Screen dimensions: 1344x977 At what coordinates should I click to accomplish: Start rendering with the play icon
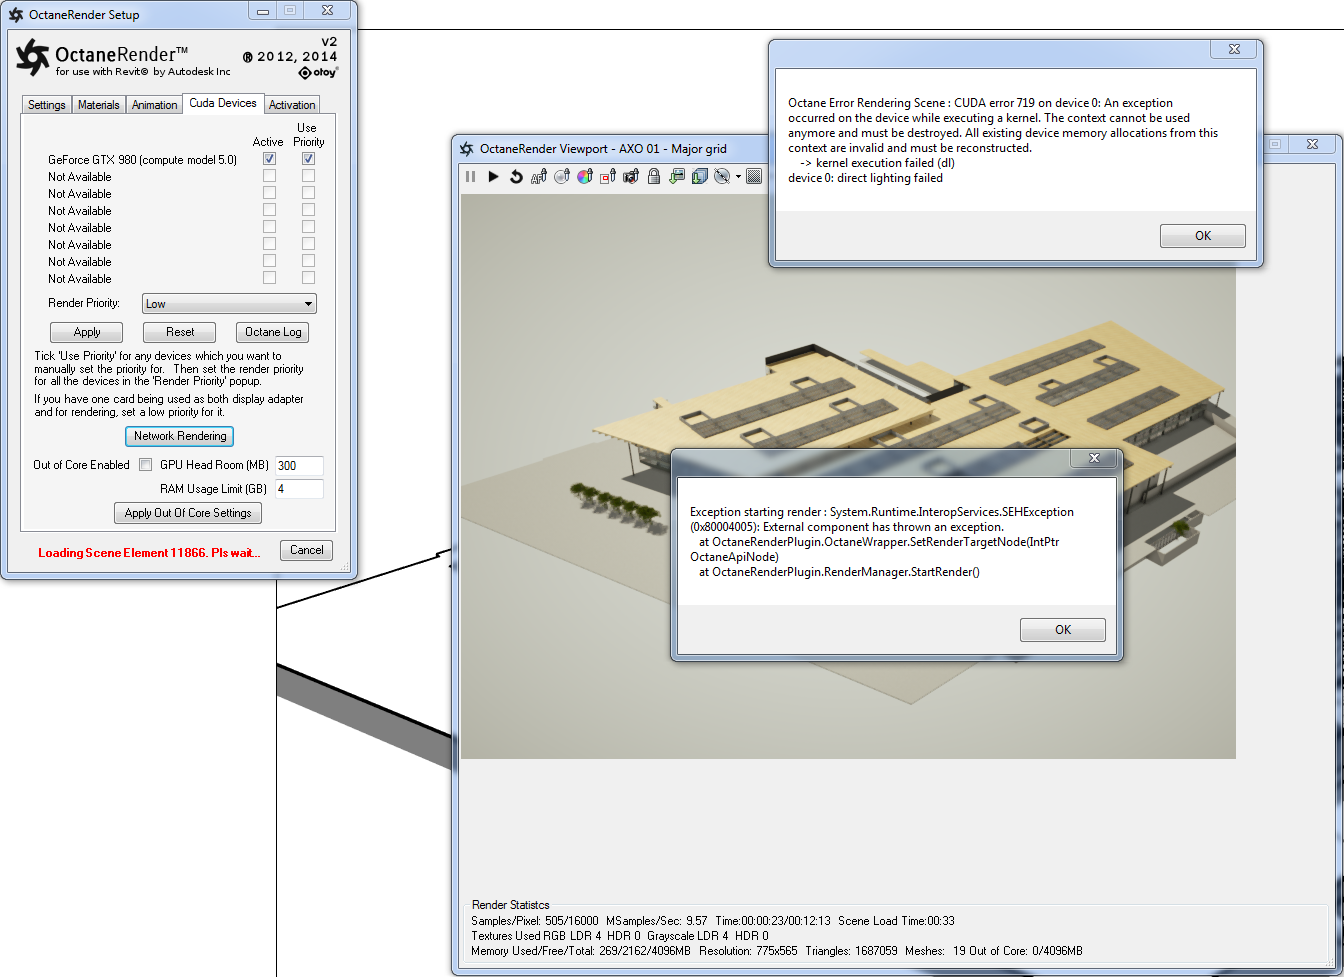pos(493,177)
